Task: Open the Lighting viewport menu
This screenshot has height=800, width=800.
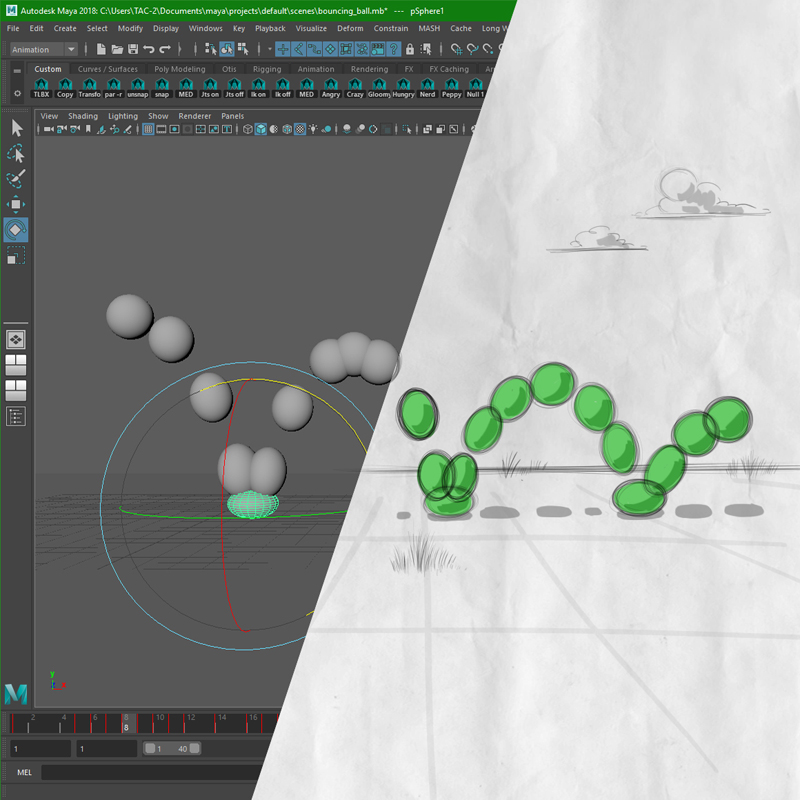Action: (x=123, y=116)
